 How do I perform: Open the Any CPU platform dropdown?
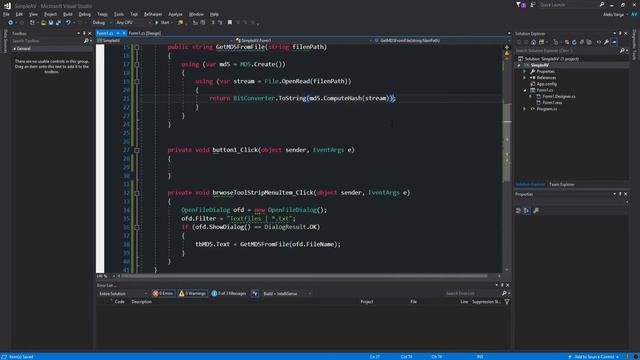(133, 22)
